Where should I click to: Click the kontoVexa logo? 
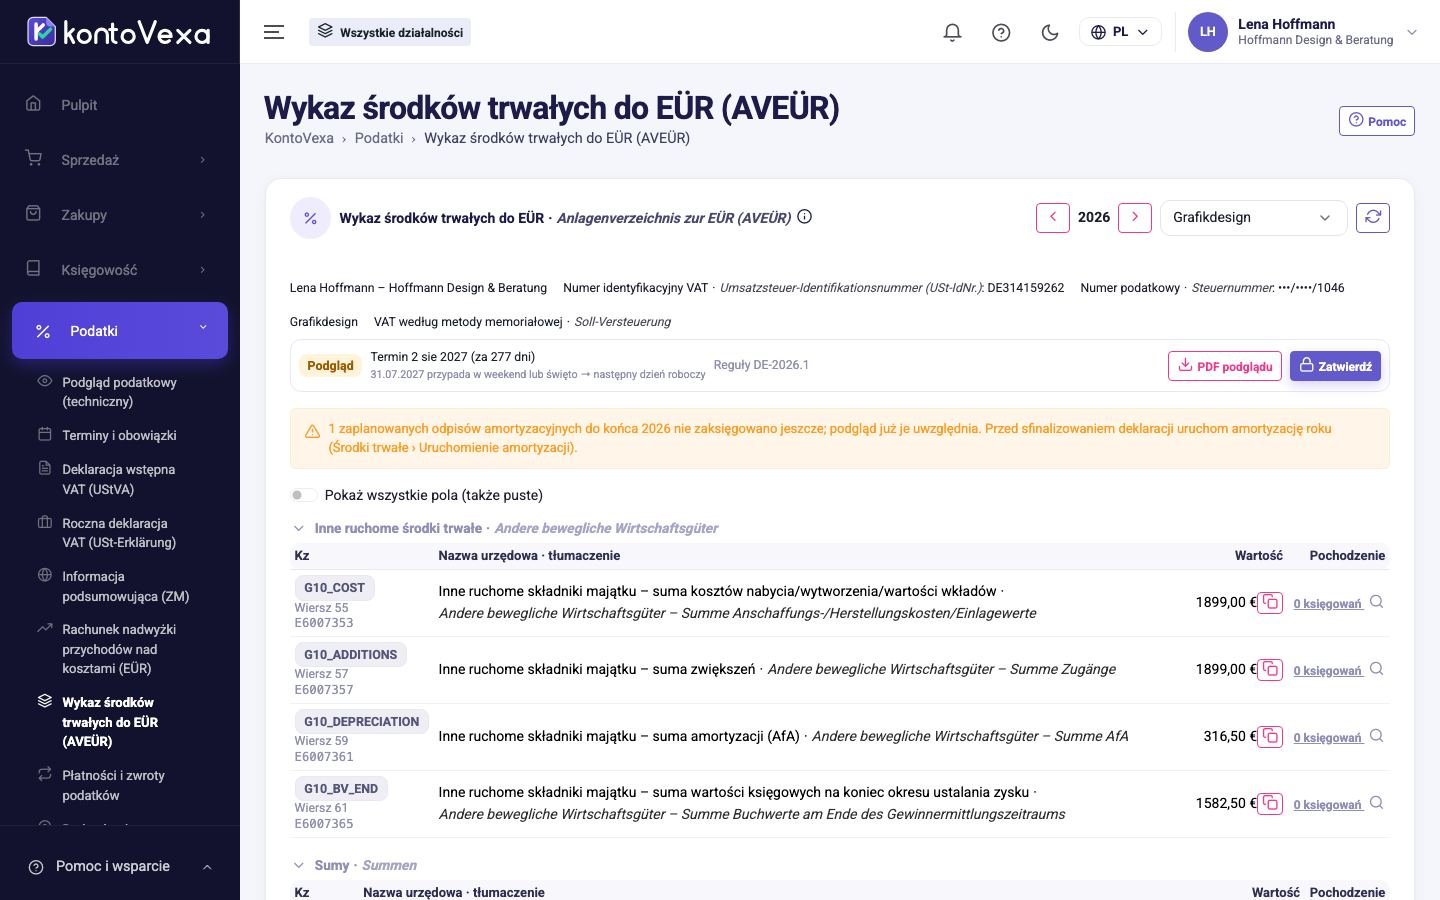coord(119,32)
